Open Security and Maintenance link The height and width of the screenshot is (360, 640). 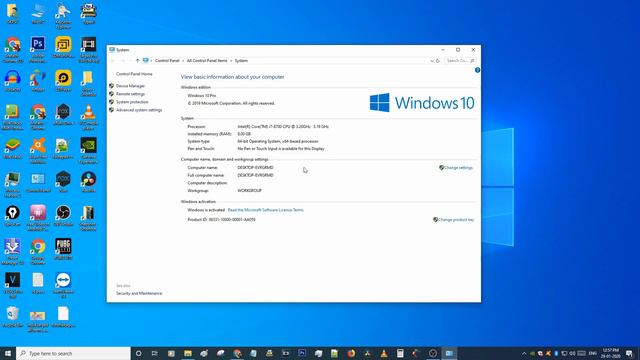(139, 293)
